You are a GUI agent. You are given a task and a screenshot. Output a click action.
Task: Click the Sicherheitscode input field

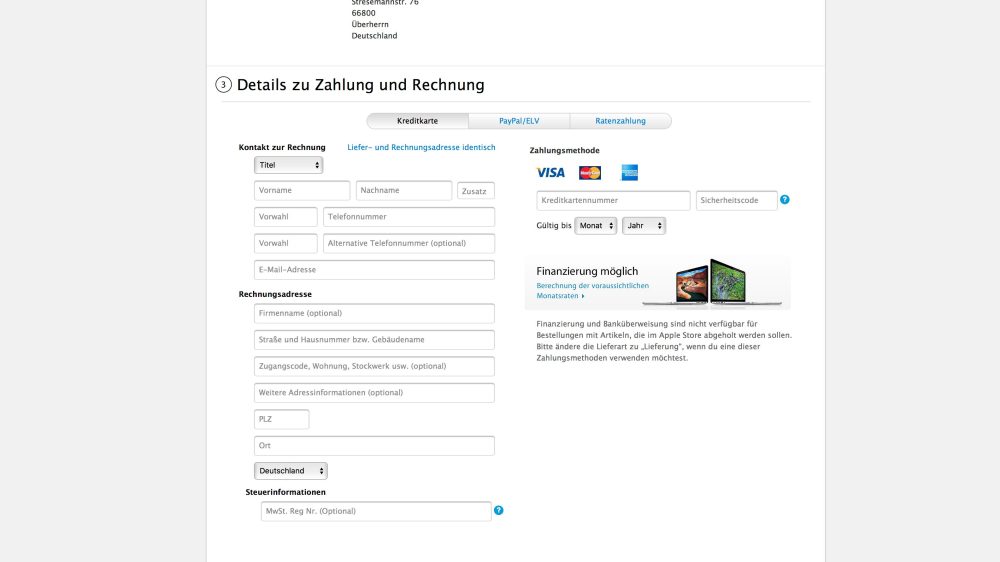[736, 201]
